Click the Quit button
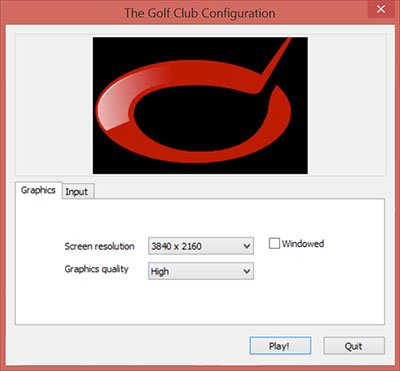The image size is (400, 371). click(x=354, y=346)
